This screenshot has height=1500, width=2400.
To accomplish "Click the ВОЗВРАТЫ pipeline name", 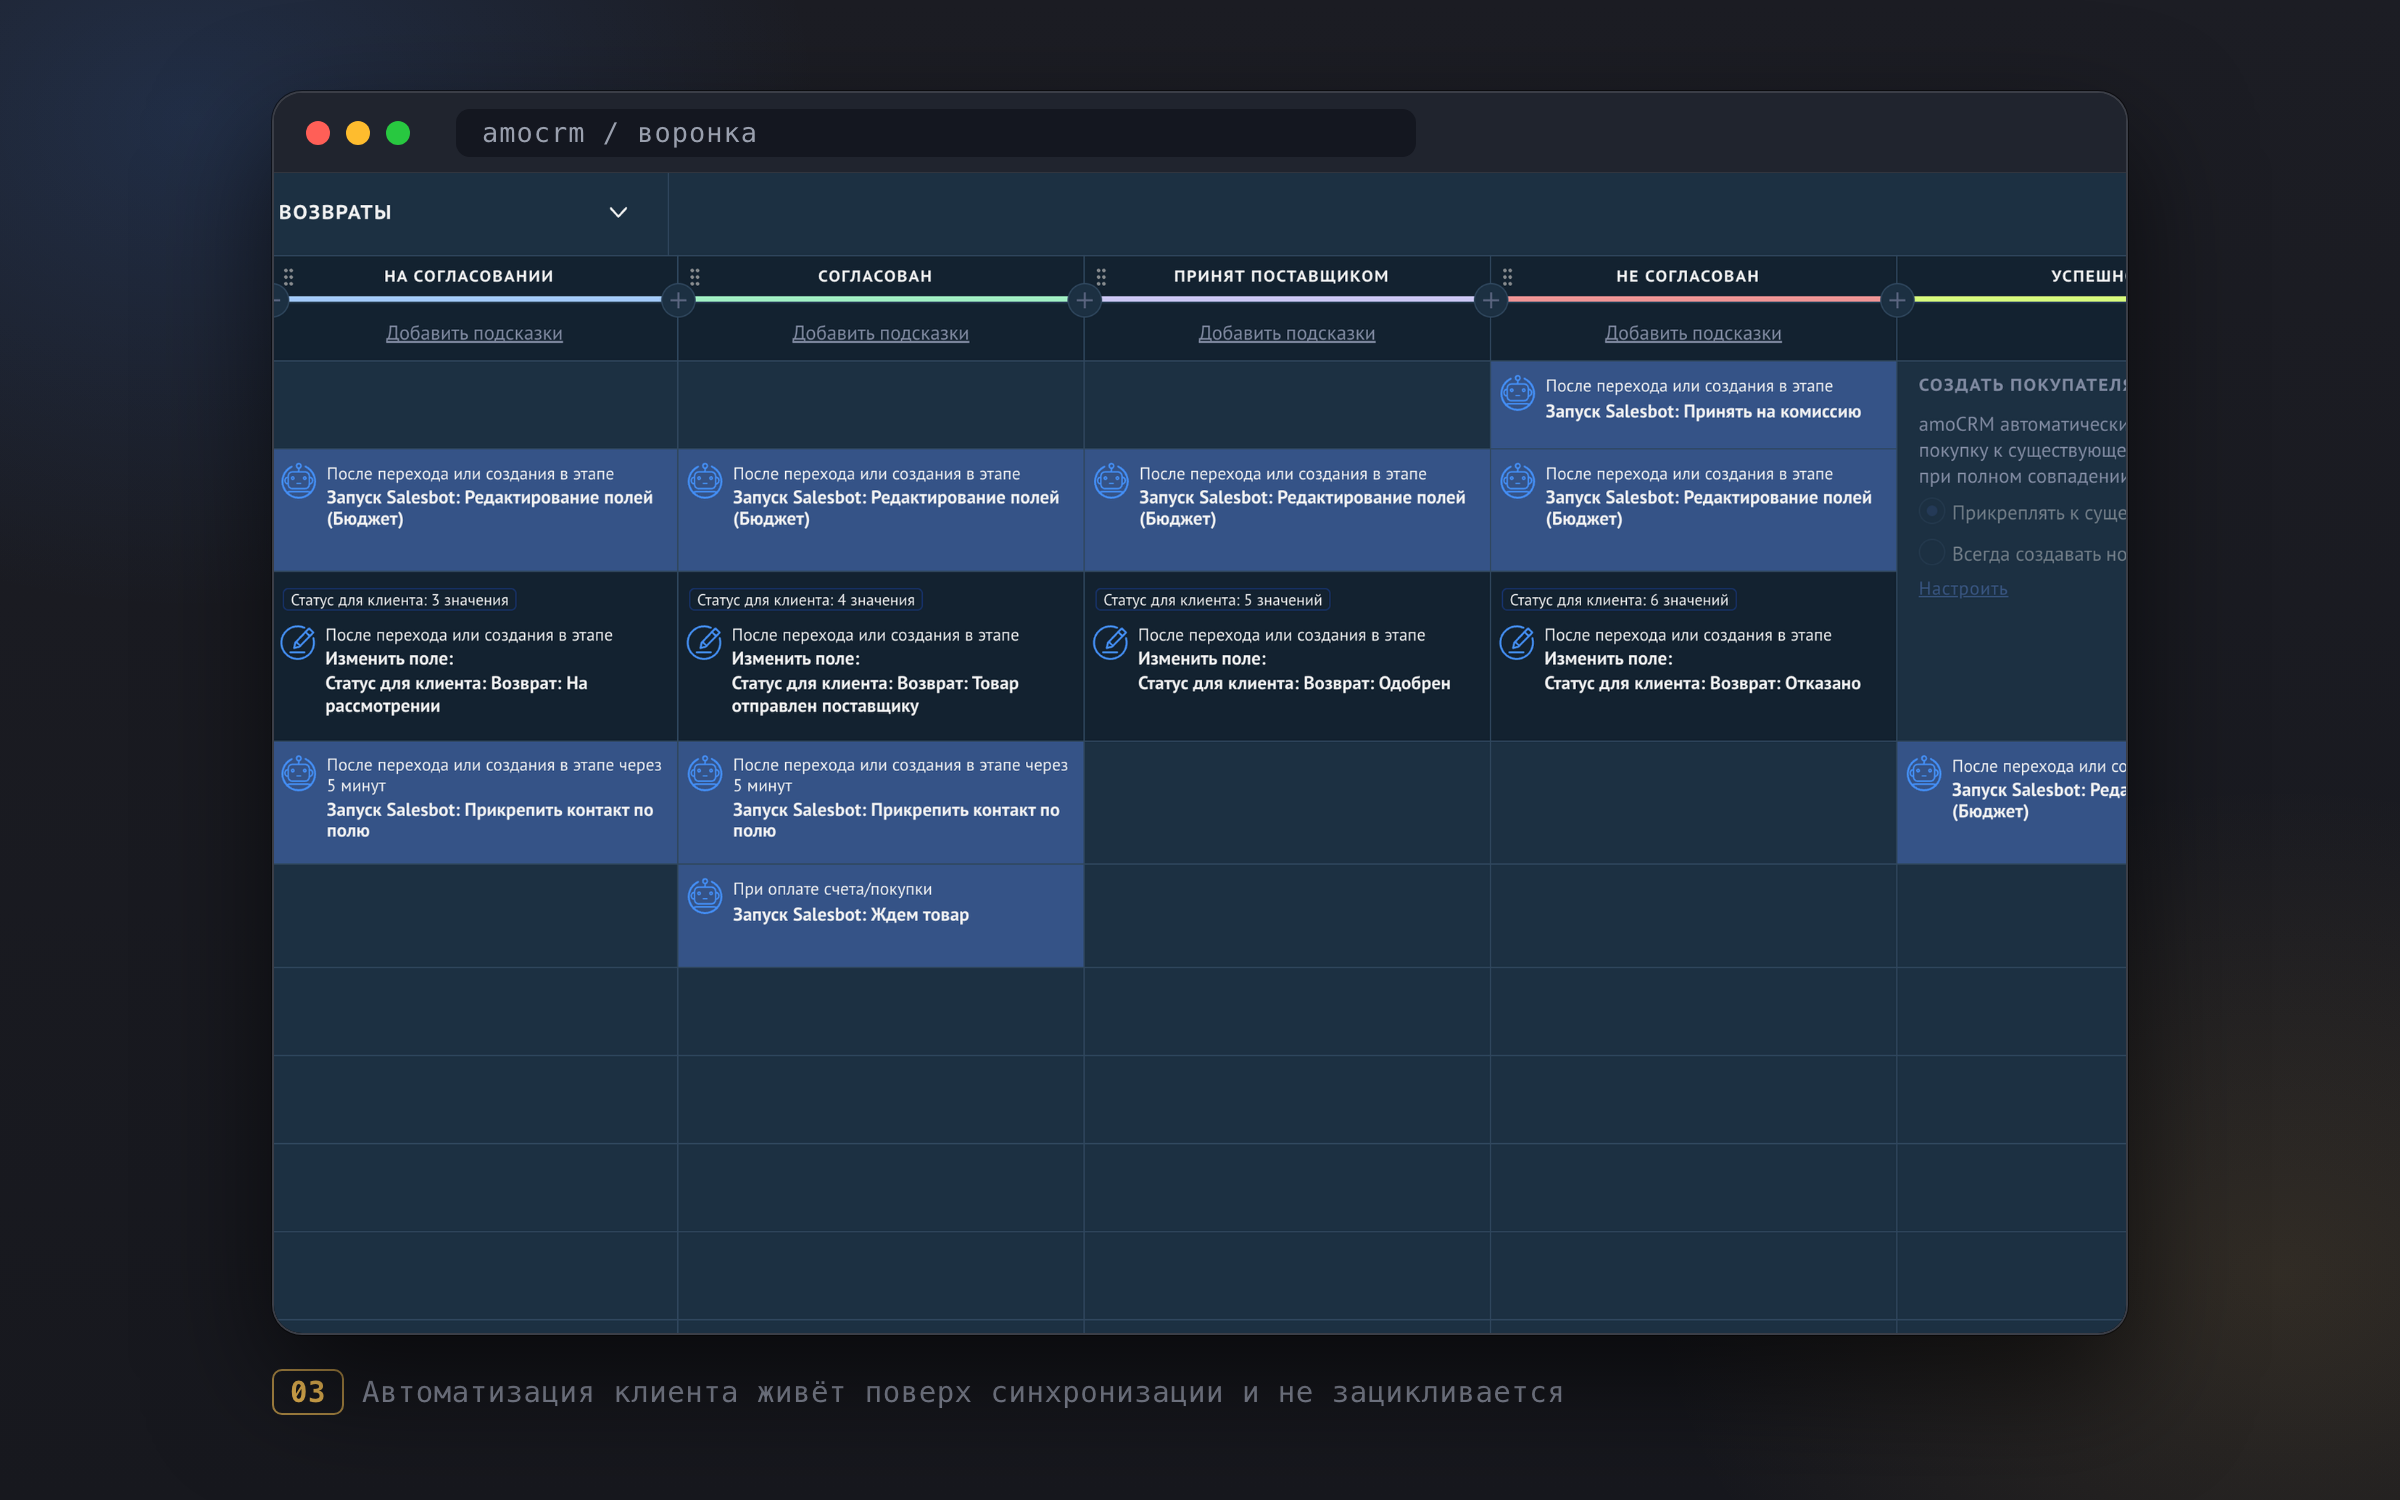I will click(x=335, y=212).
